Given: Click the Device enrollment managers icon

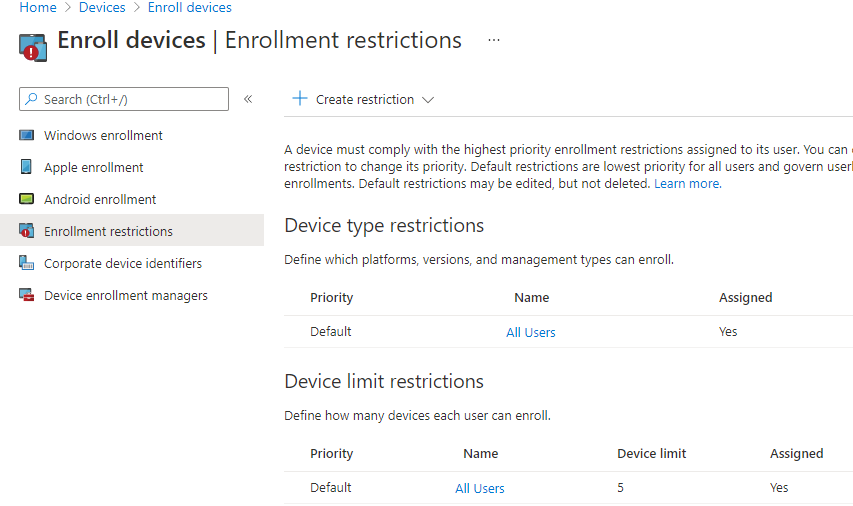Looking at the screenshot, I should point(26,296).
